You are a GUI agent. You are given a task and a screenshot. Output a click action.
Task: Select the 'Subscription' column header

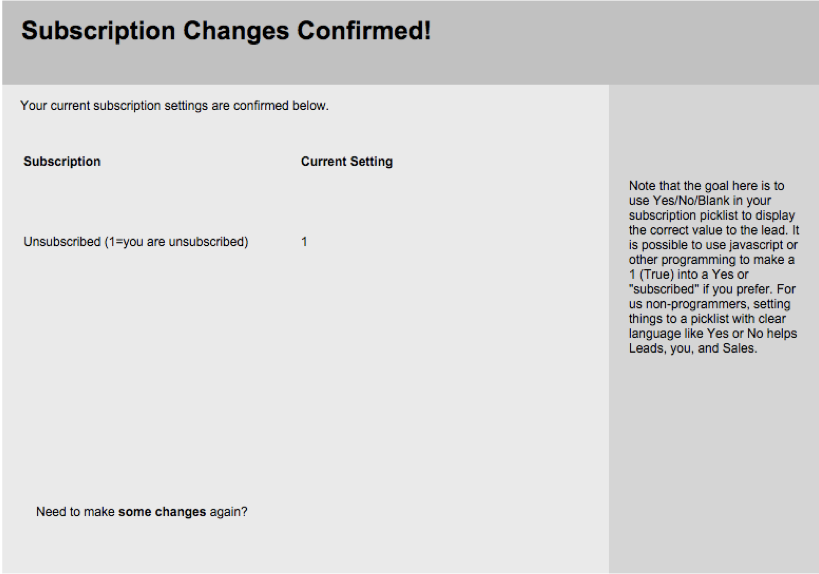[x=62, y=161]
